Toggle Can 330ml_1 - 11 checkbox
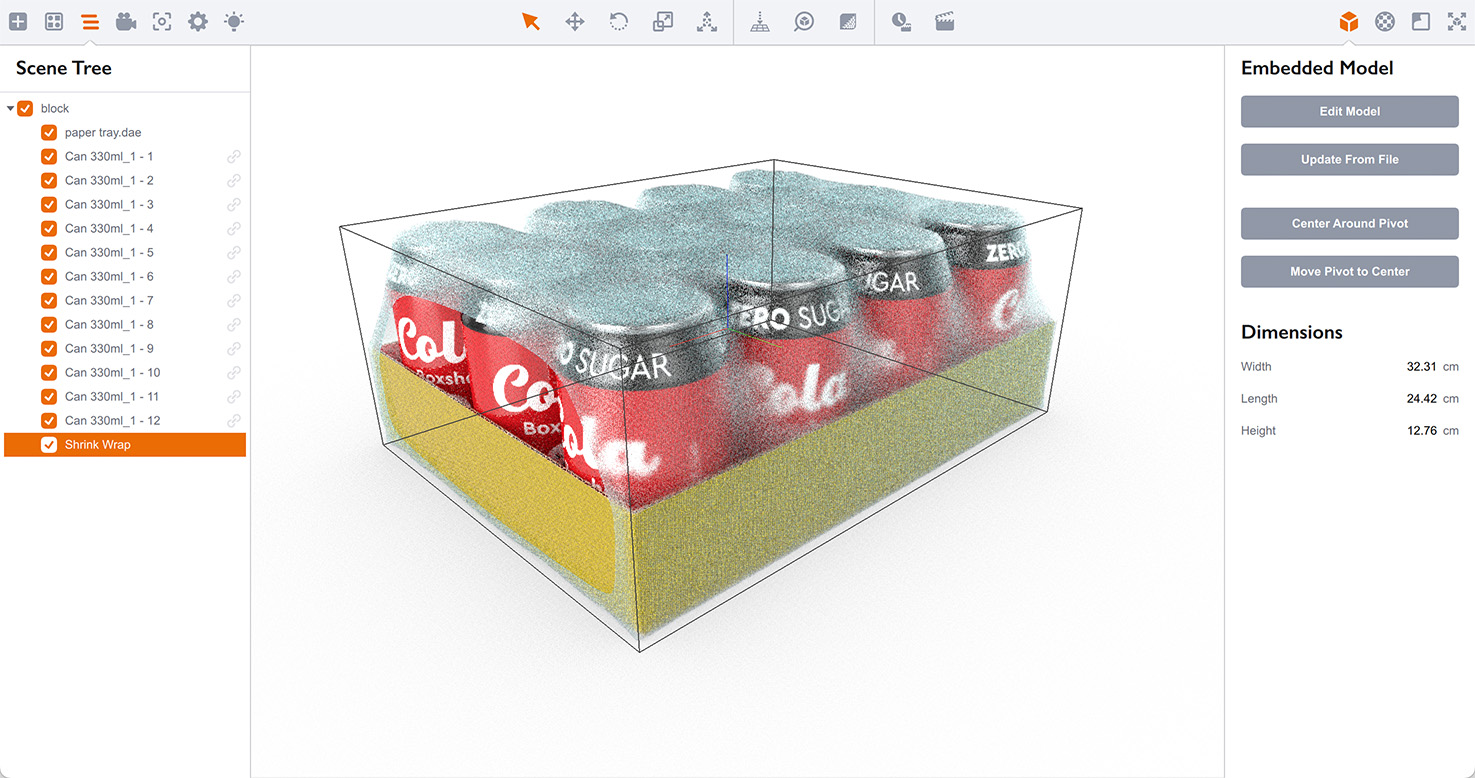This screenshot has width=1475, height=778. 49,396
